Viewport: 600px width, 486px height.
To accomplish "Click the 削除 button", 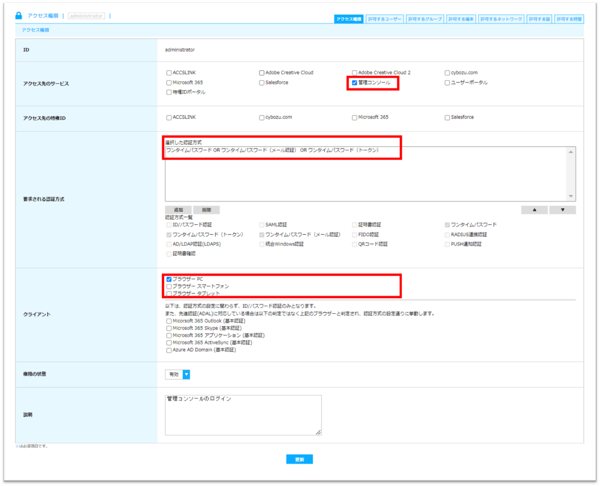I will [207, 210].
